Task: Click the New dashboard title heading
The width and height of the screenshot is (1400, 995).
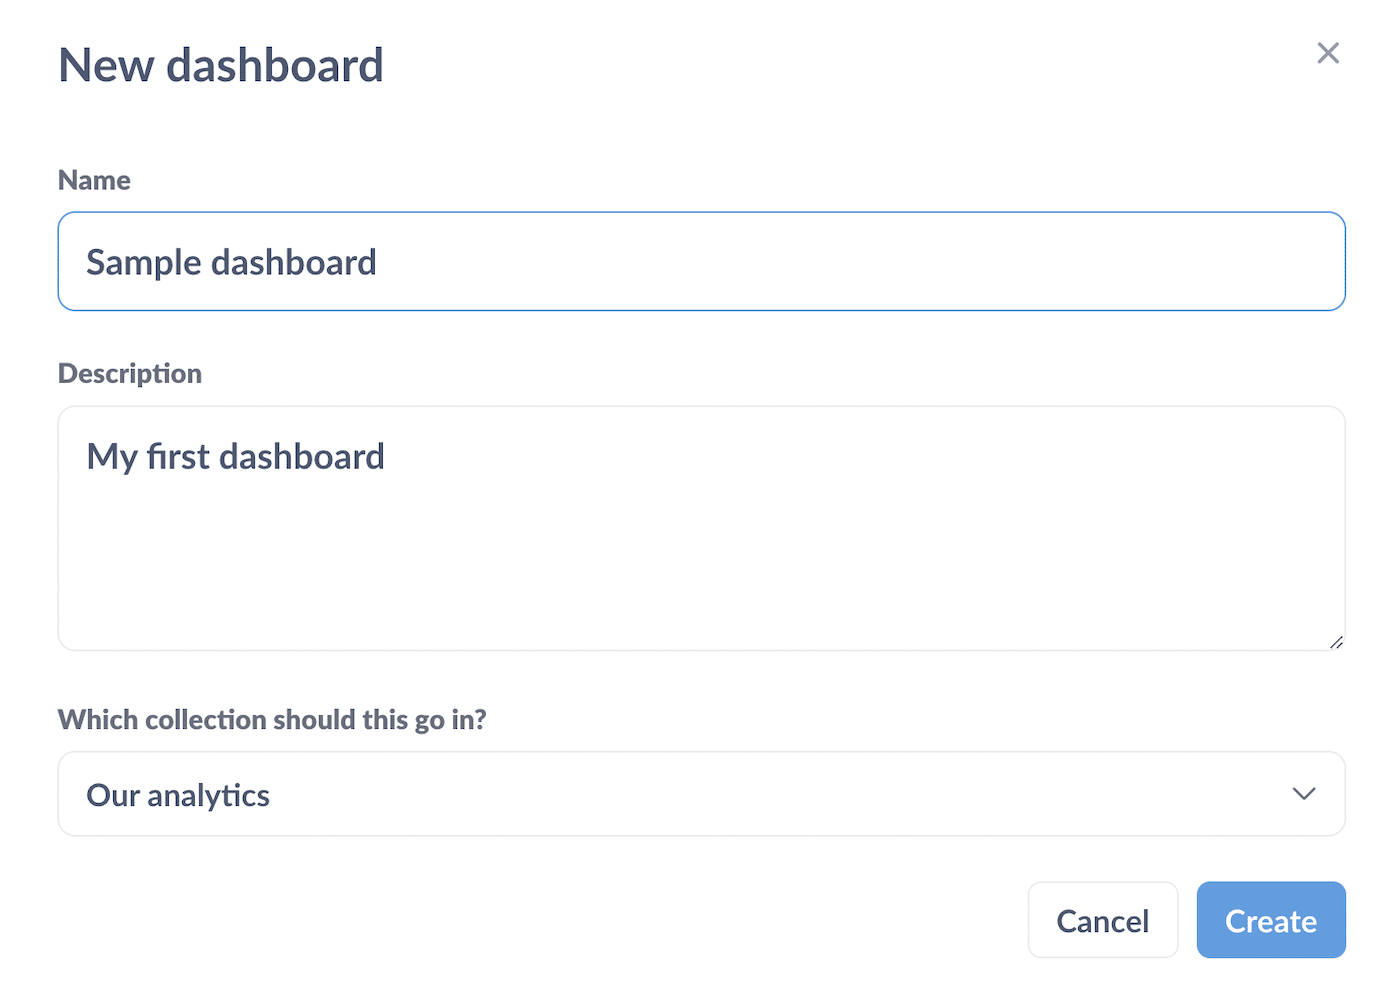Action: pyautogui.click(x=220, y=64)
